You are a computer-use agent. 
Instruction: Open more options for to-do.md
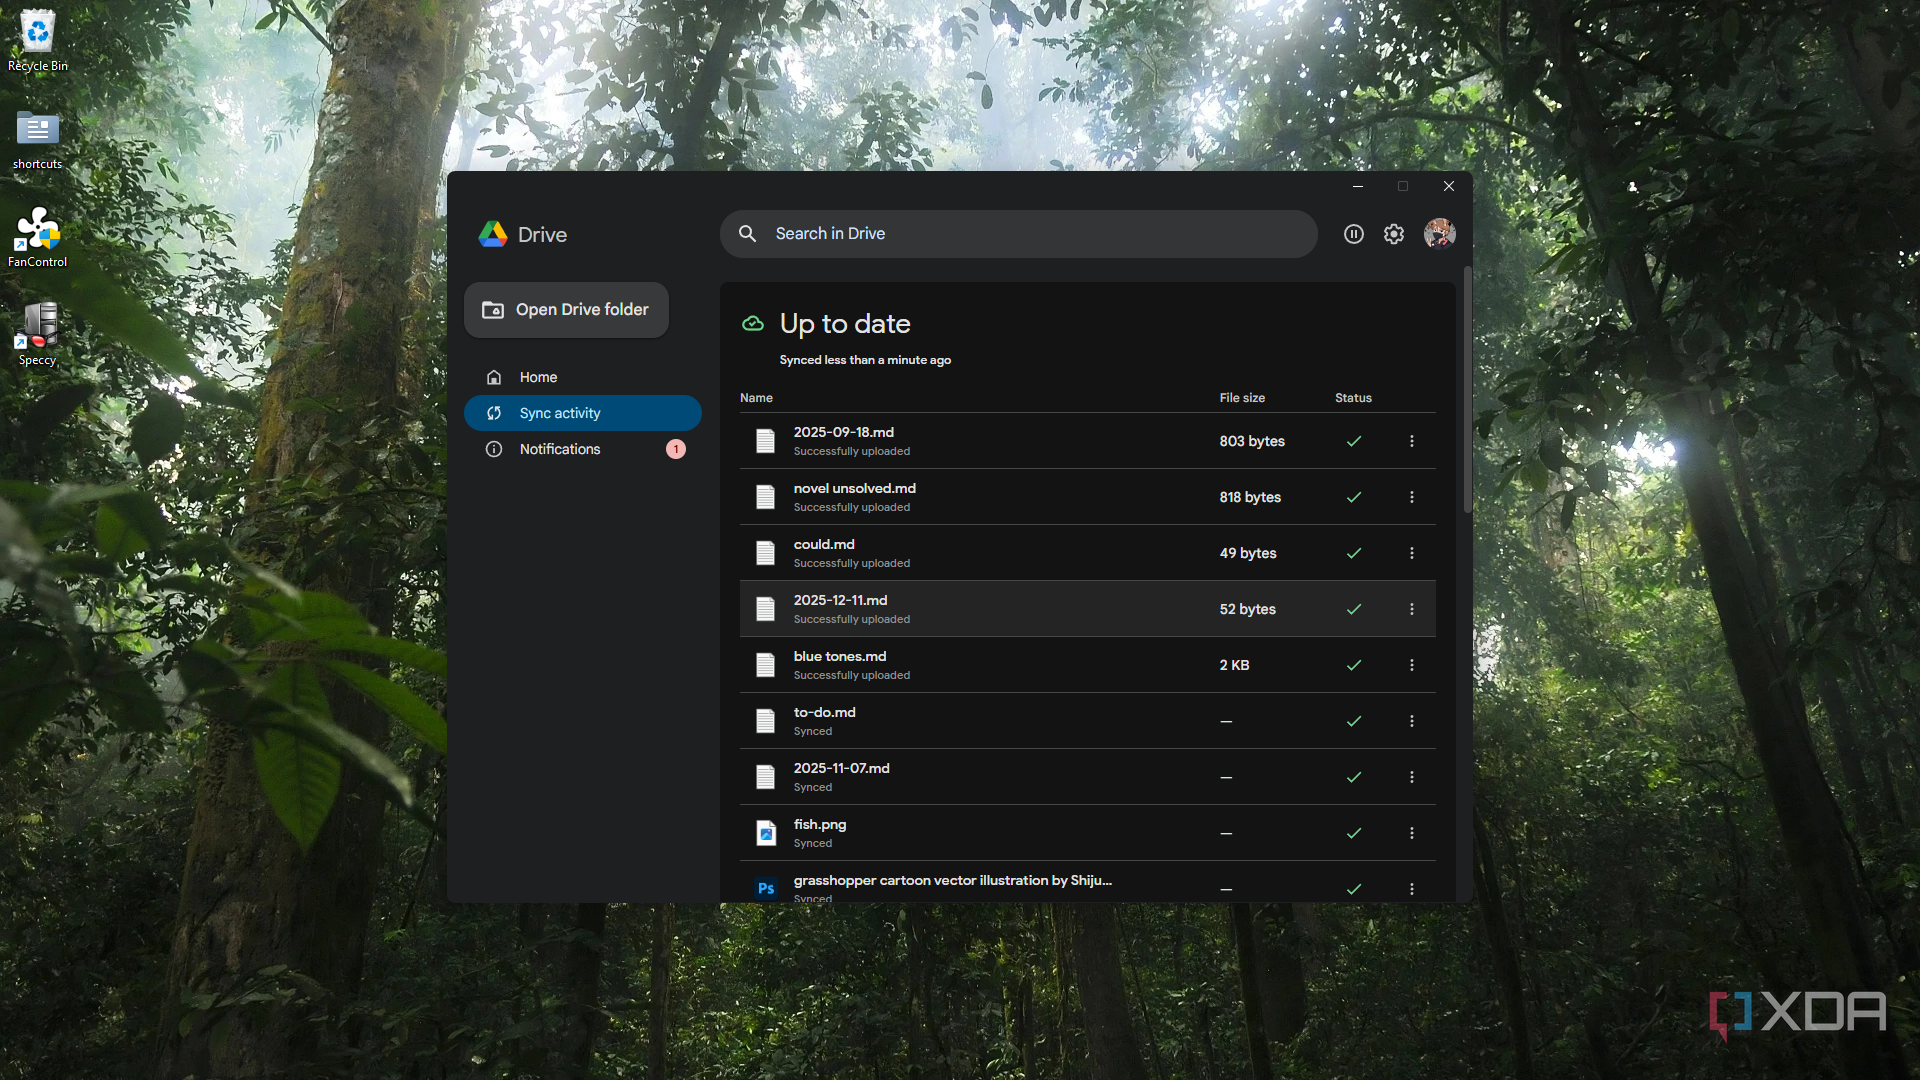coord(1412,721)
